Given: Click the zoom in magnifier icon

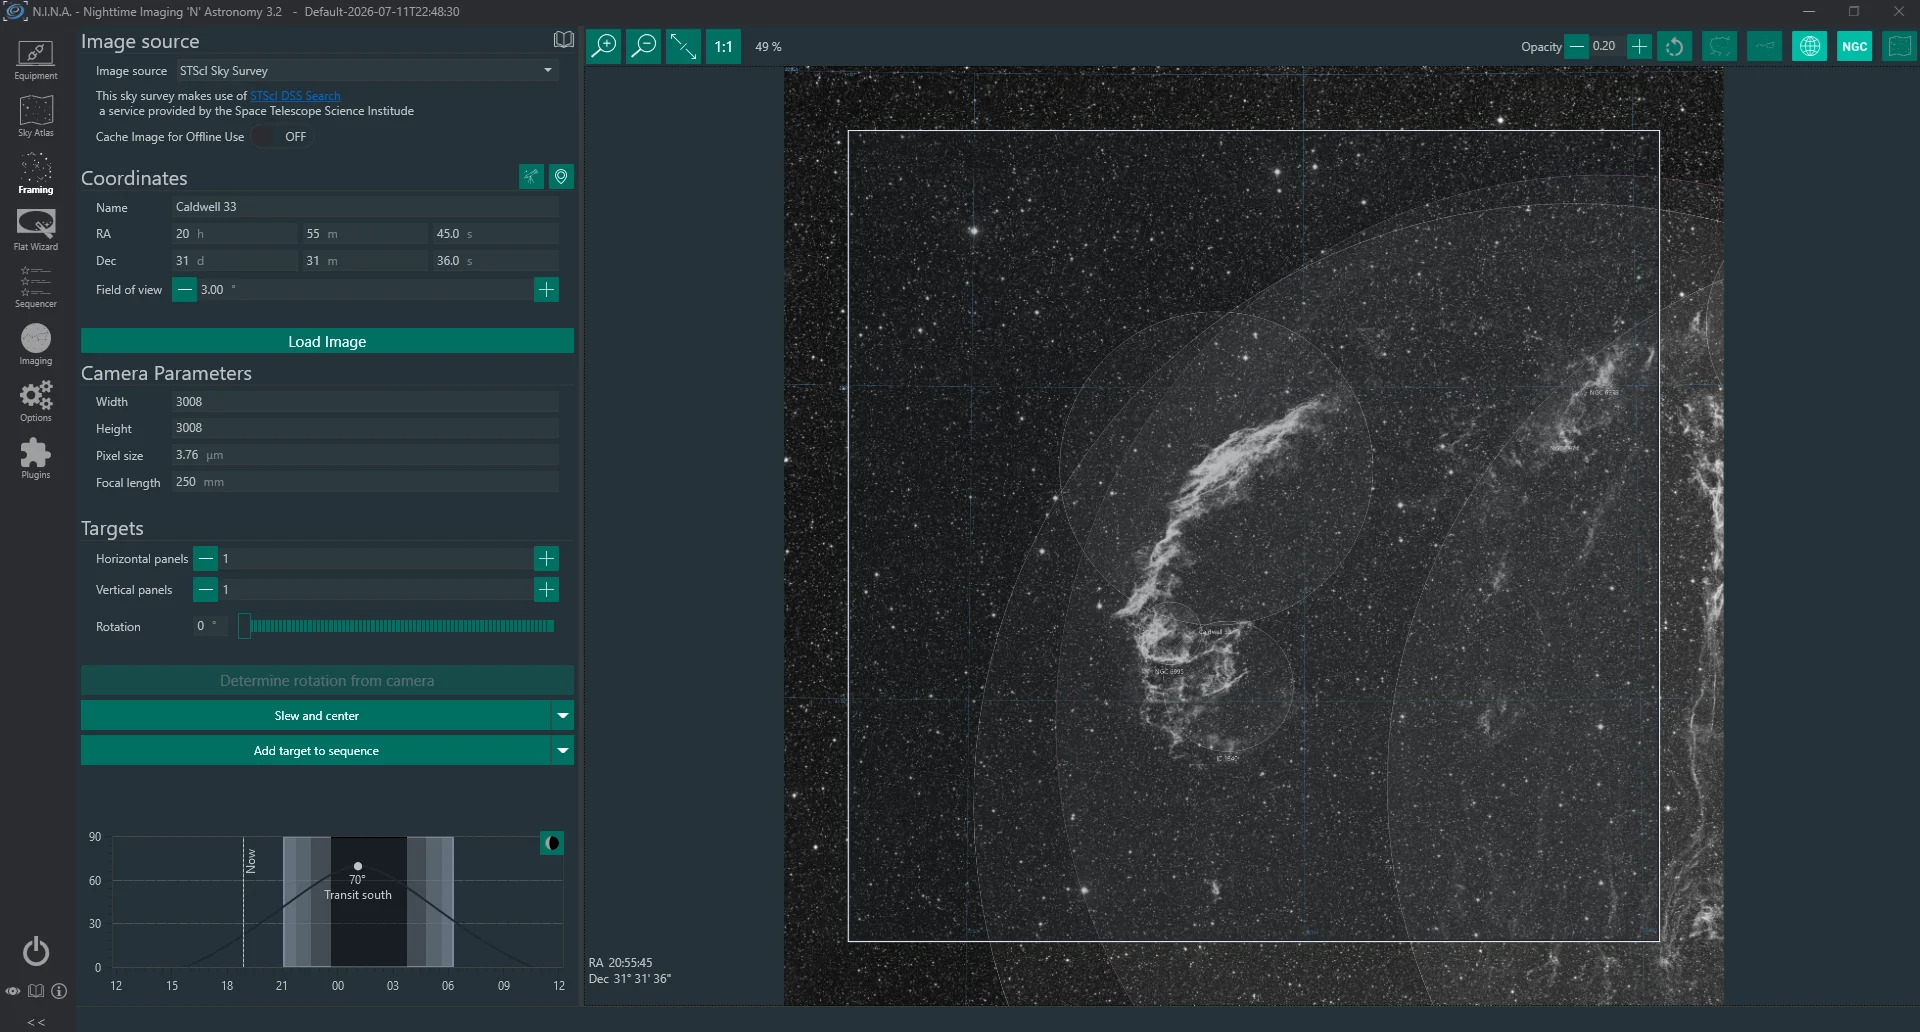Looking at the screenshot, I should [x=604, y=46].
